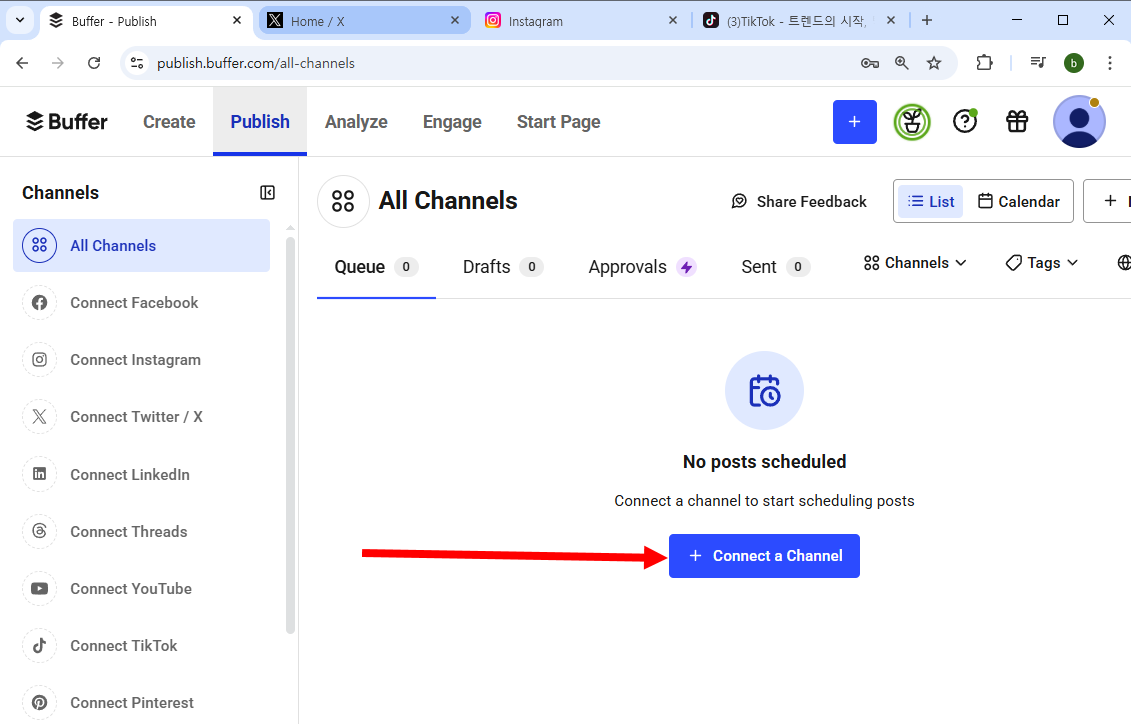The width and height of the screenshot is (1131, 724).
Task: Click the Connect Twitter / X label
Action: 136,417
